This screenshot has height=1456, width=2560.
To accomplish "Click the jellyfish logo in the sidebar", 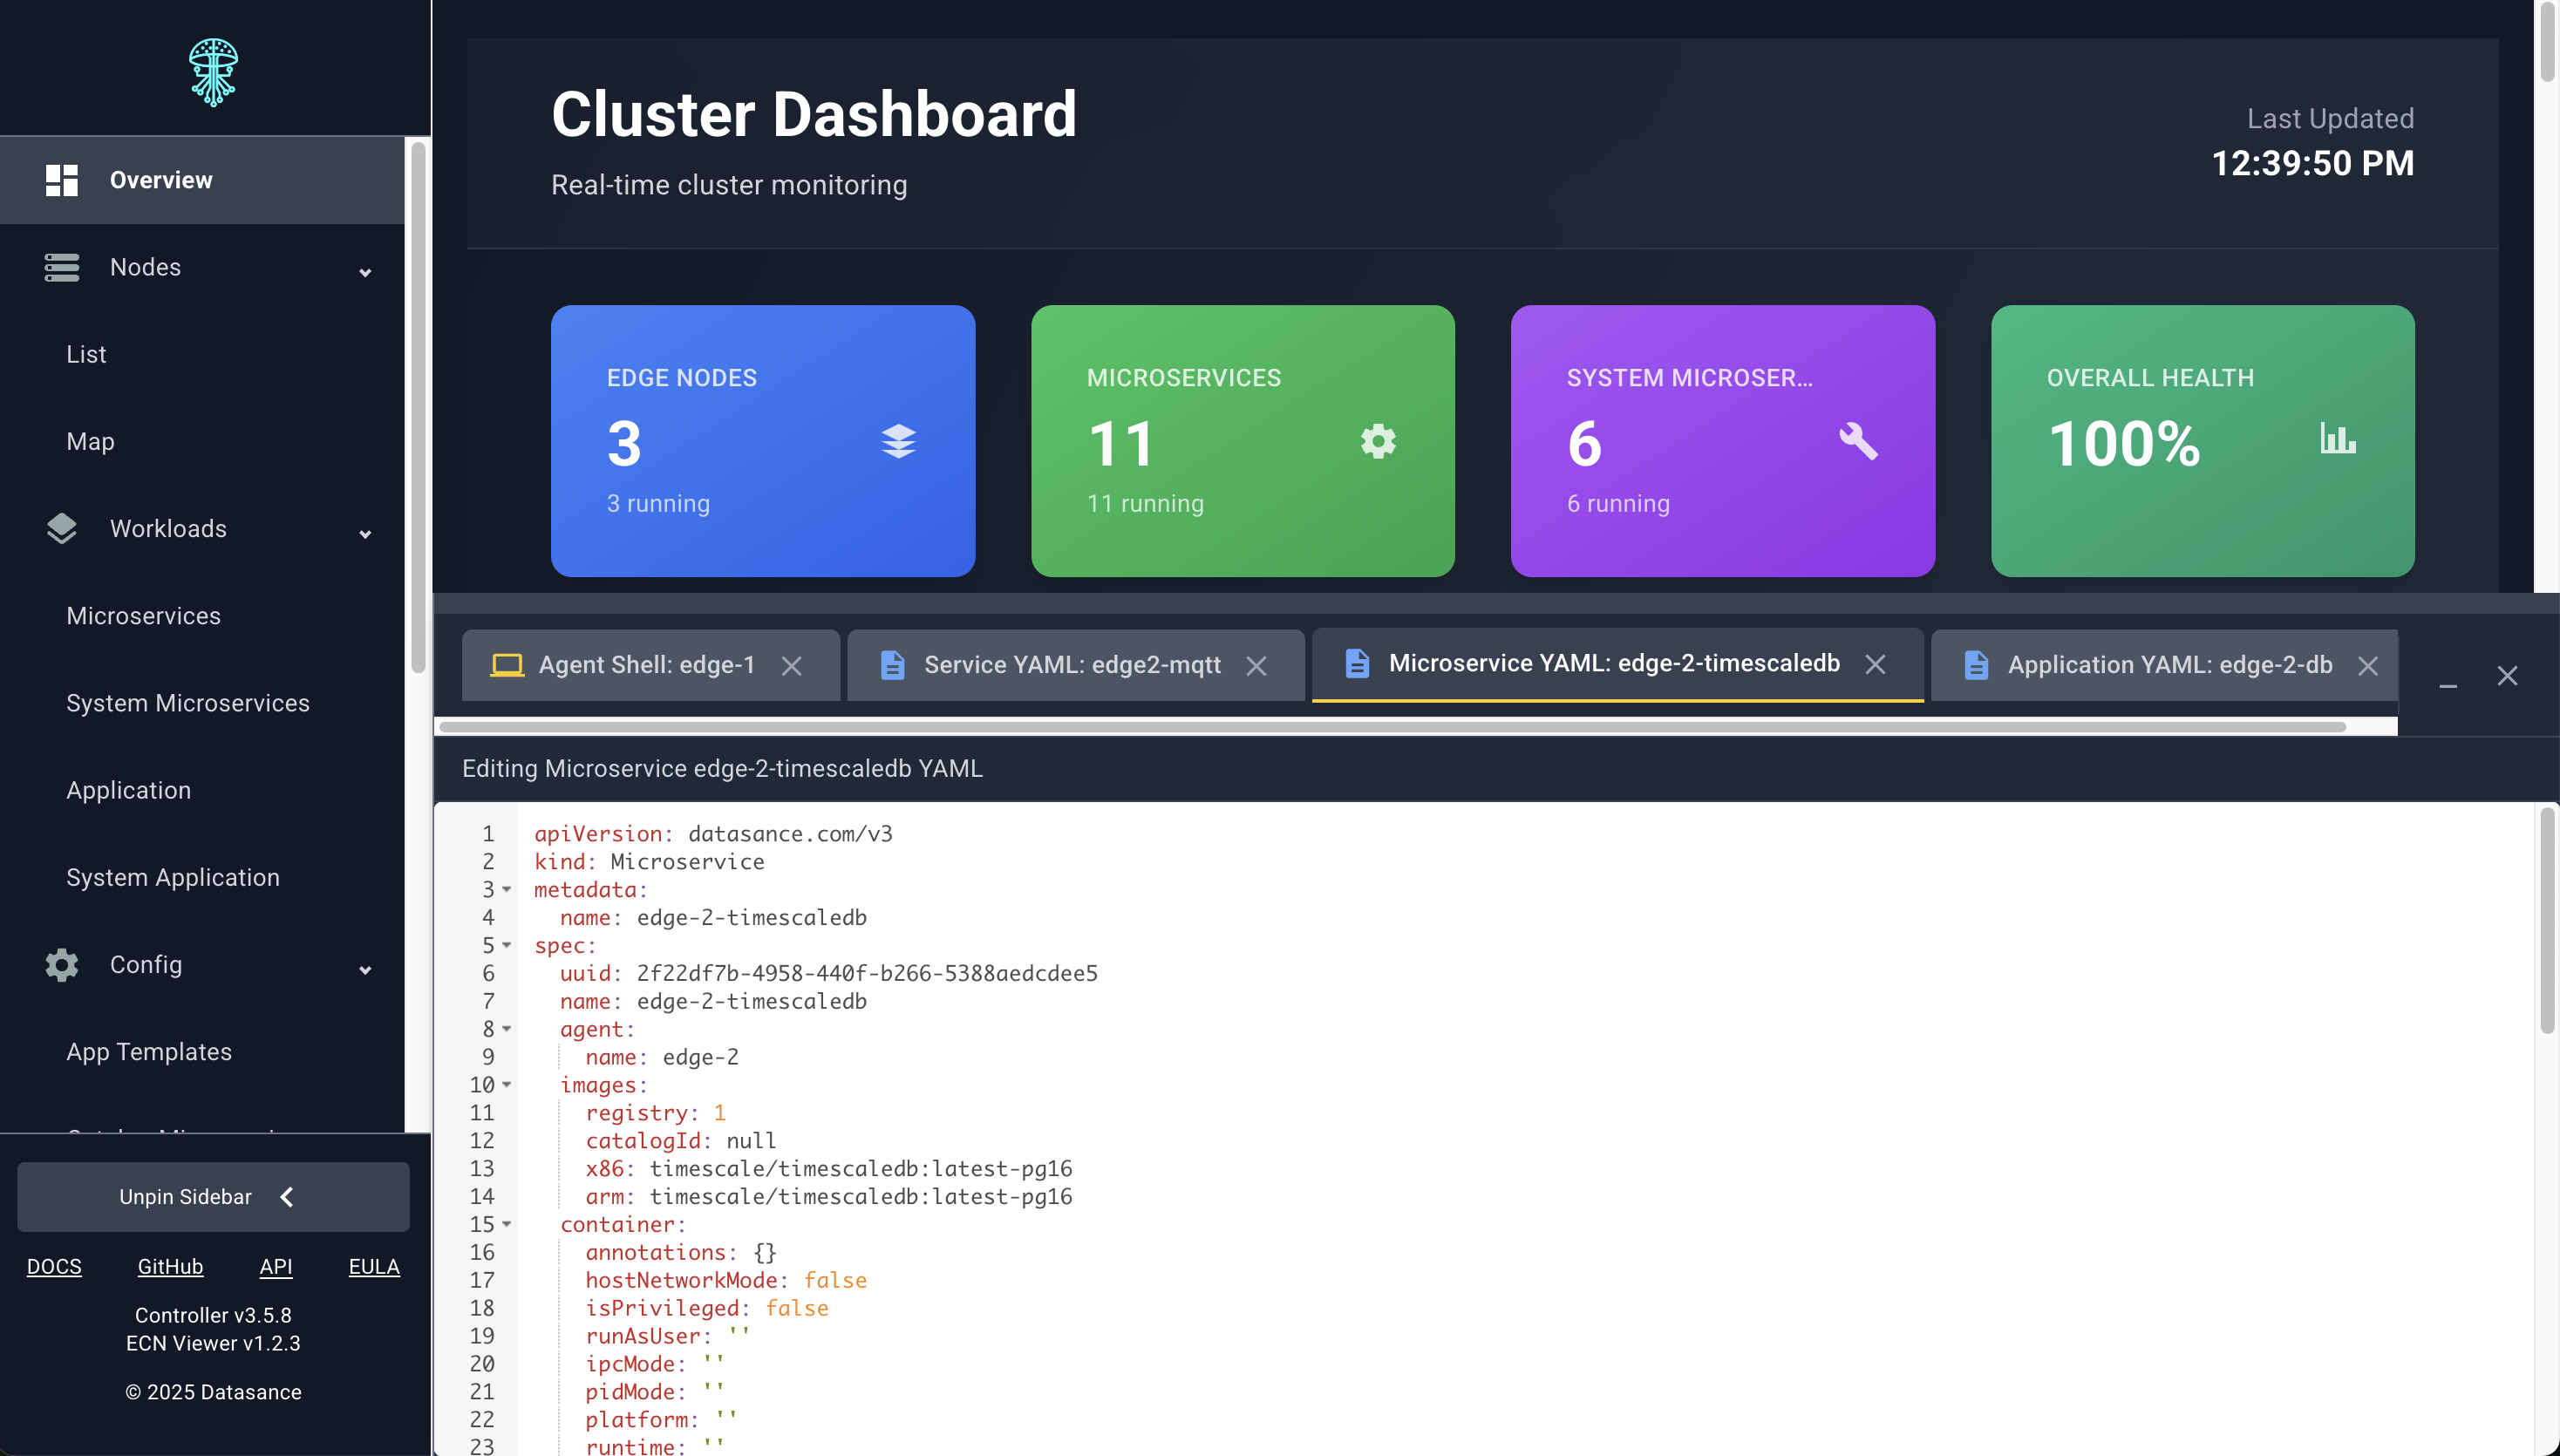I will point(213,72).
